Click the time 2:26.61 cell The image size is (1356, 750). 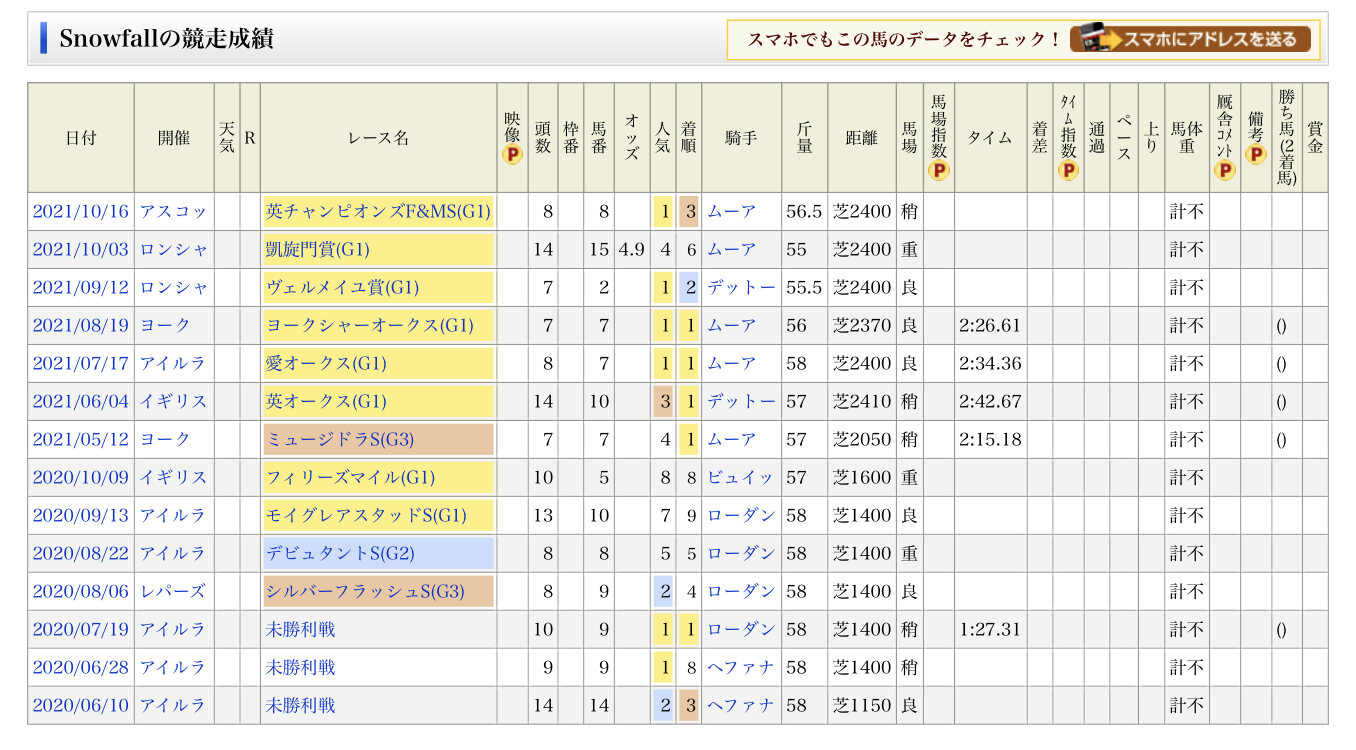[990, 326]
